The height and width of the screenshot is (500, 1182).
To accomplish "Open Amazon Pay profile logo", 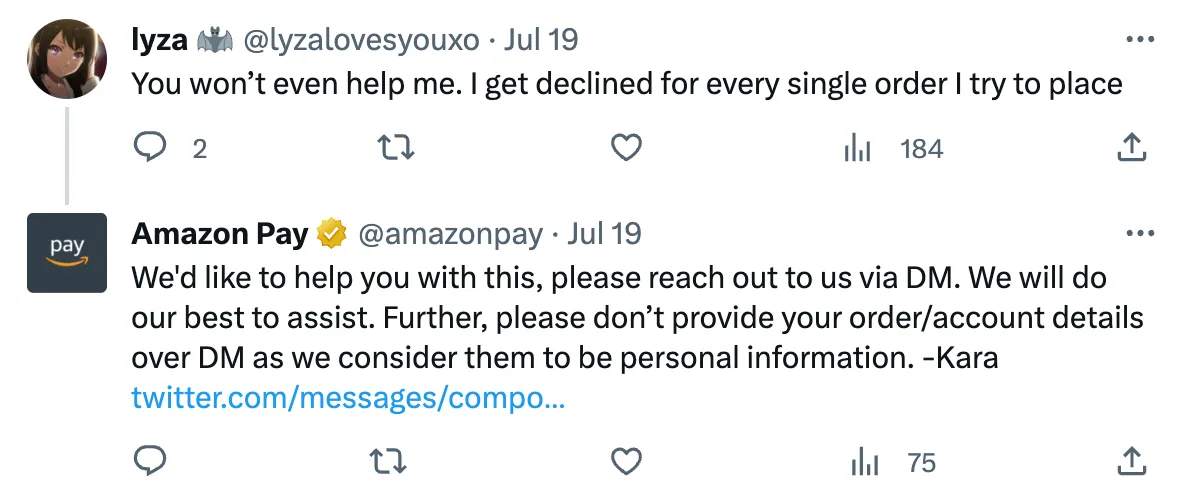I will 66,253.
